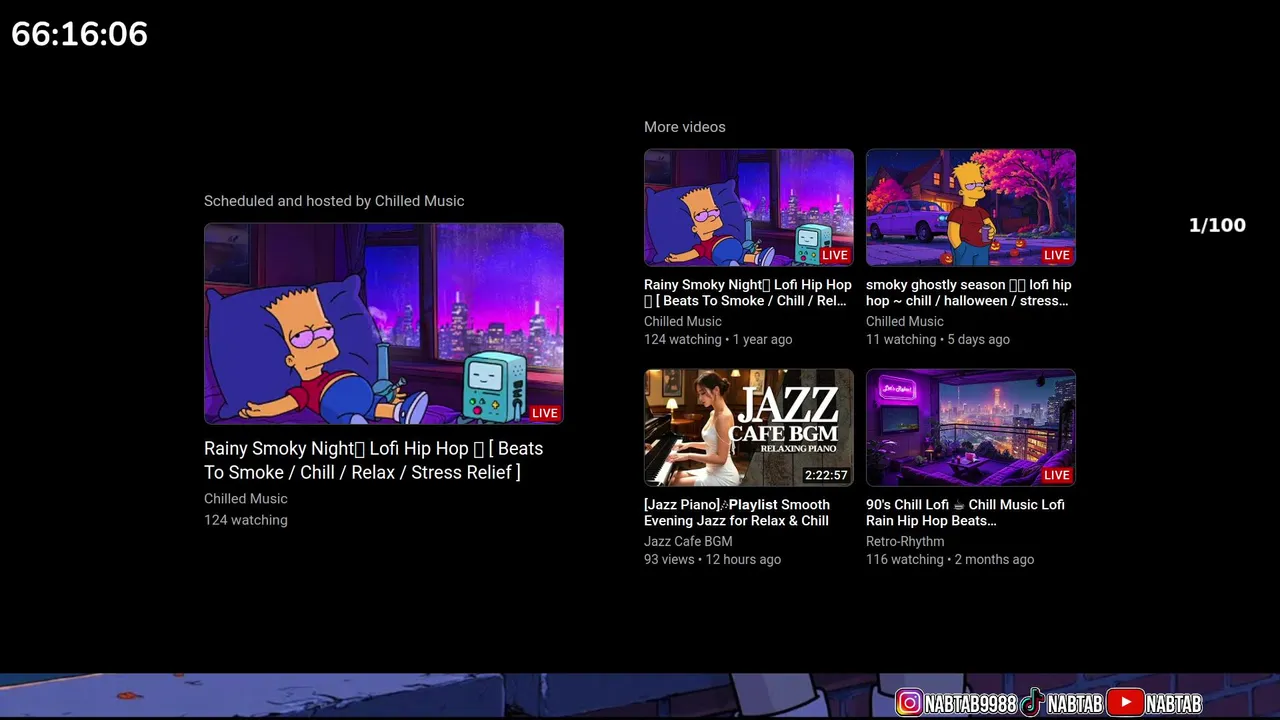This screenshot has width=1280, height=720.
Task: Click LIVE badge on 90's Chill Lofi thumbnail
Action: pyautogui.click(x=1057, y=475)
